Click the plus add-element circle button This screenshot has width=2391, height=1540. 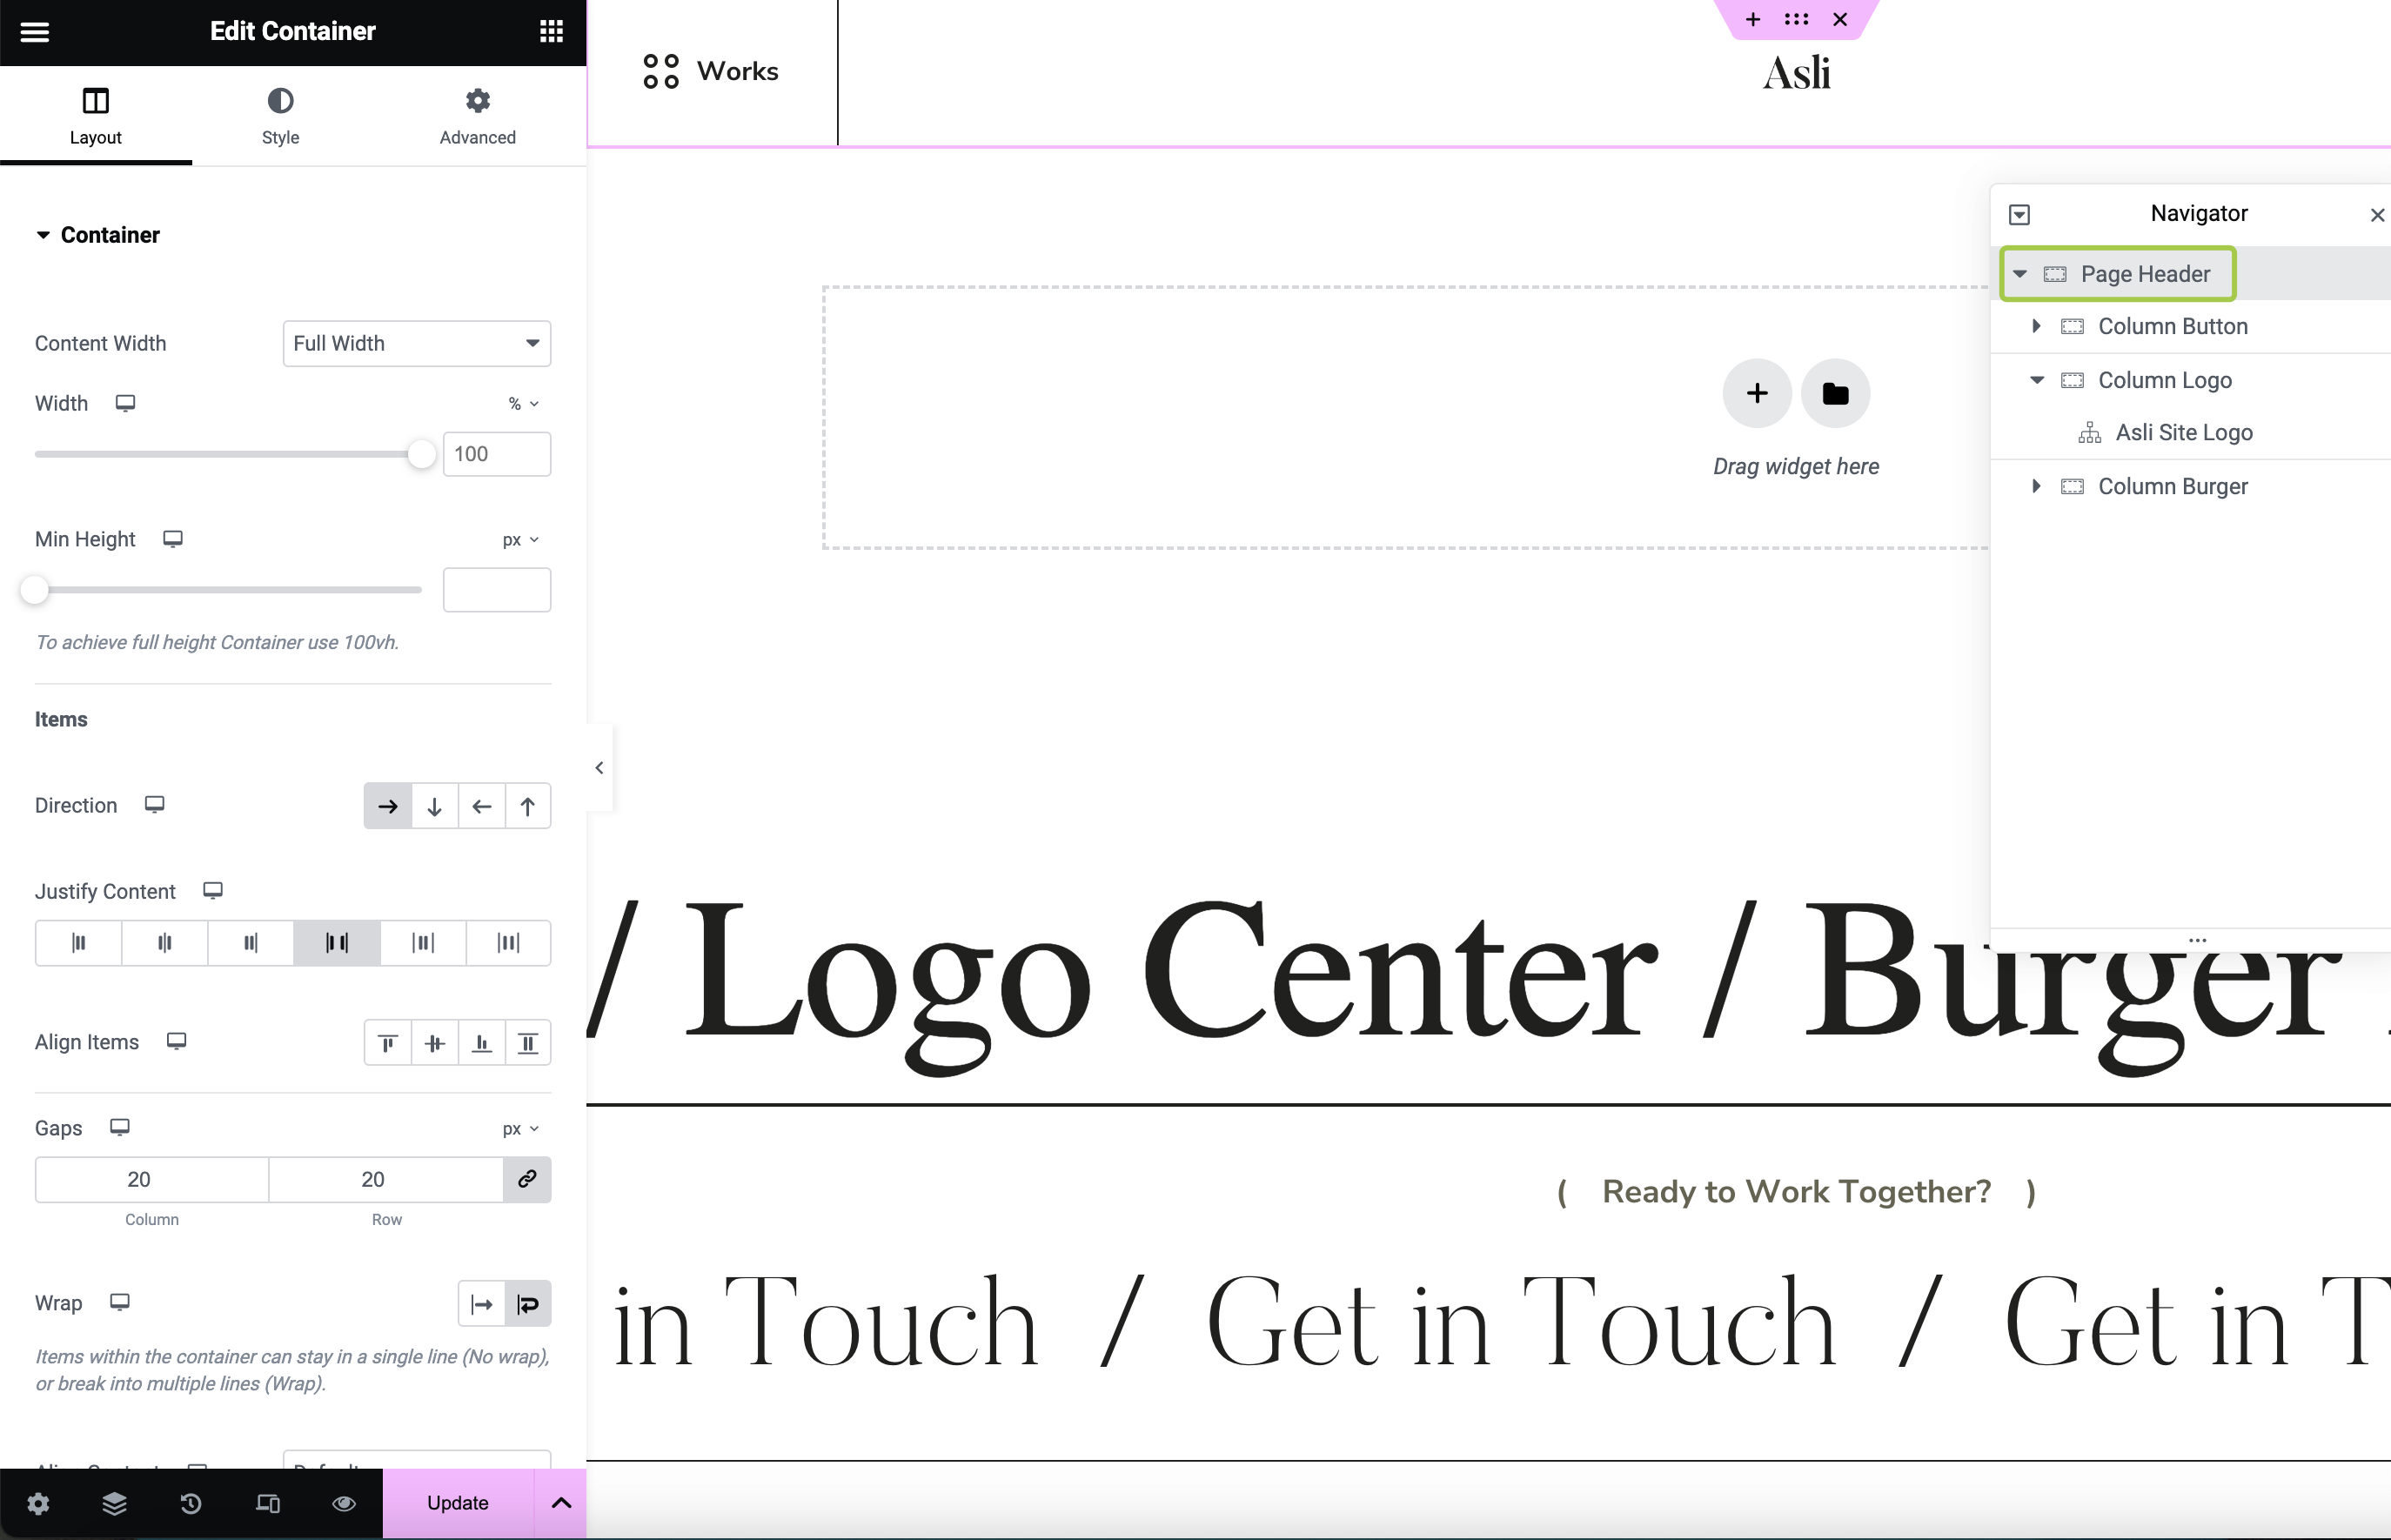[x=1756, y=393]
